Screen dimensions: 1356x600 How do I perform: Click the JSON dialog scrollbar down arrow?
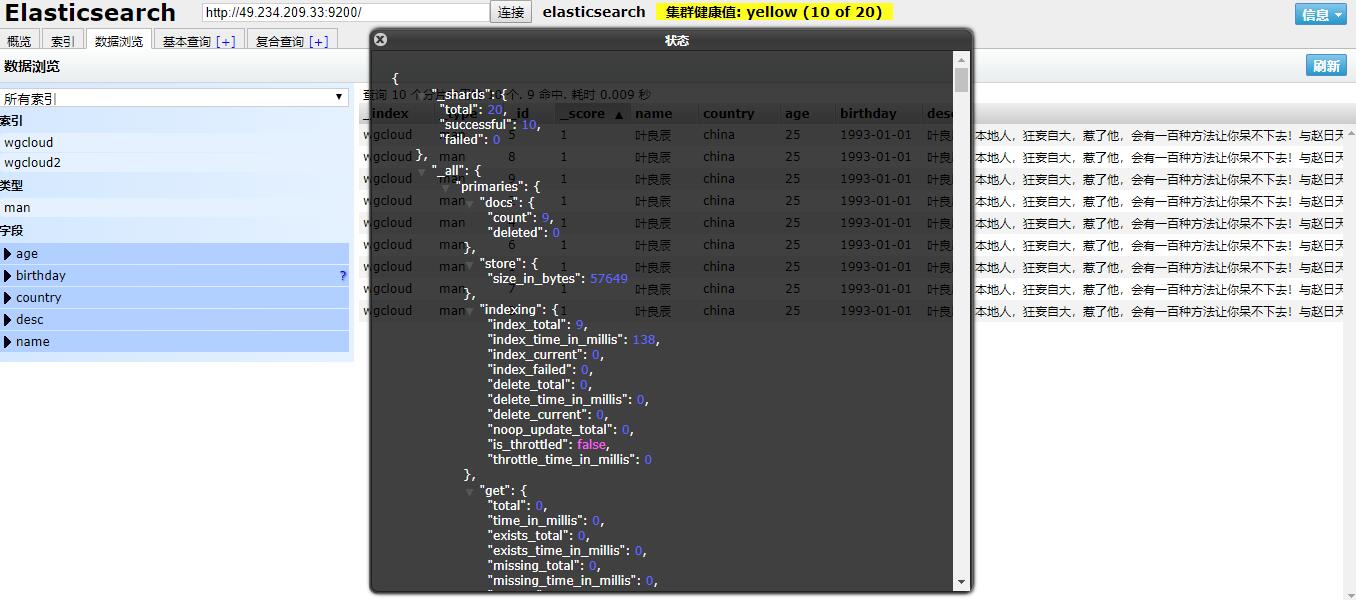click(961, 581)
